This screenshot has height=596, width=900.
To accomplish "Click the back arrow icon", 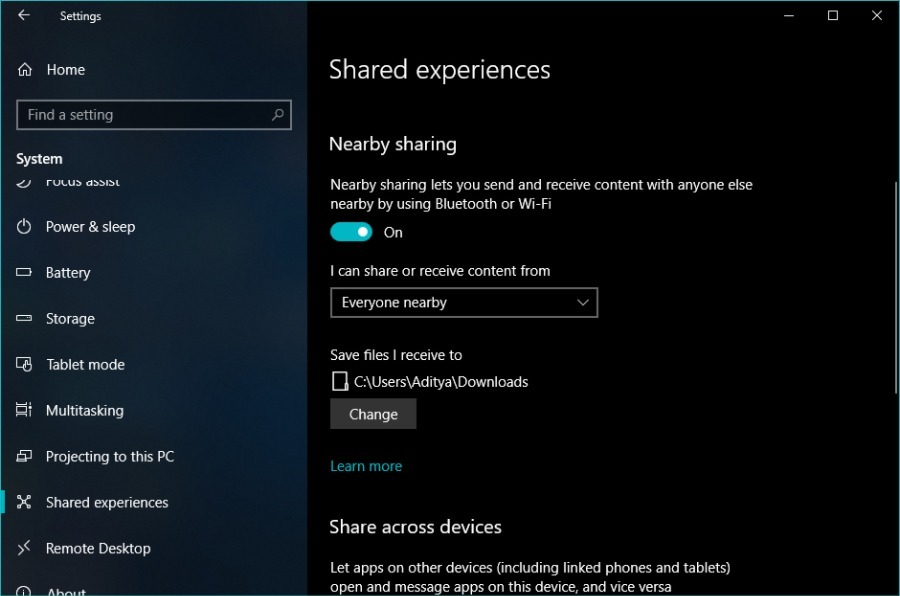I will point(24,16).
